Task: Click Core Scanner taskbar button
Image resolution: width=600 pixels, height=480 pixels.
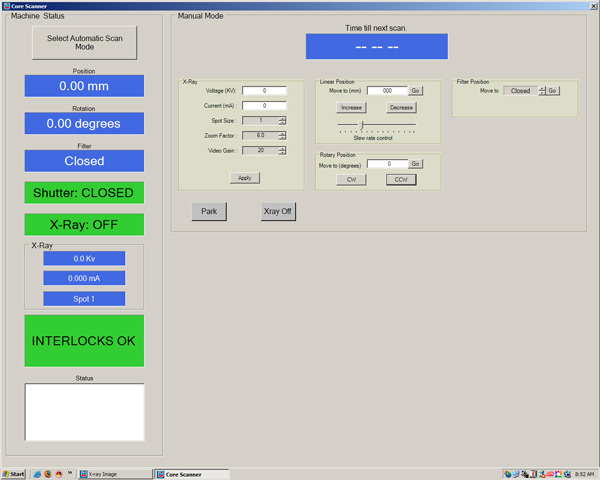Action: 192,474
